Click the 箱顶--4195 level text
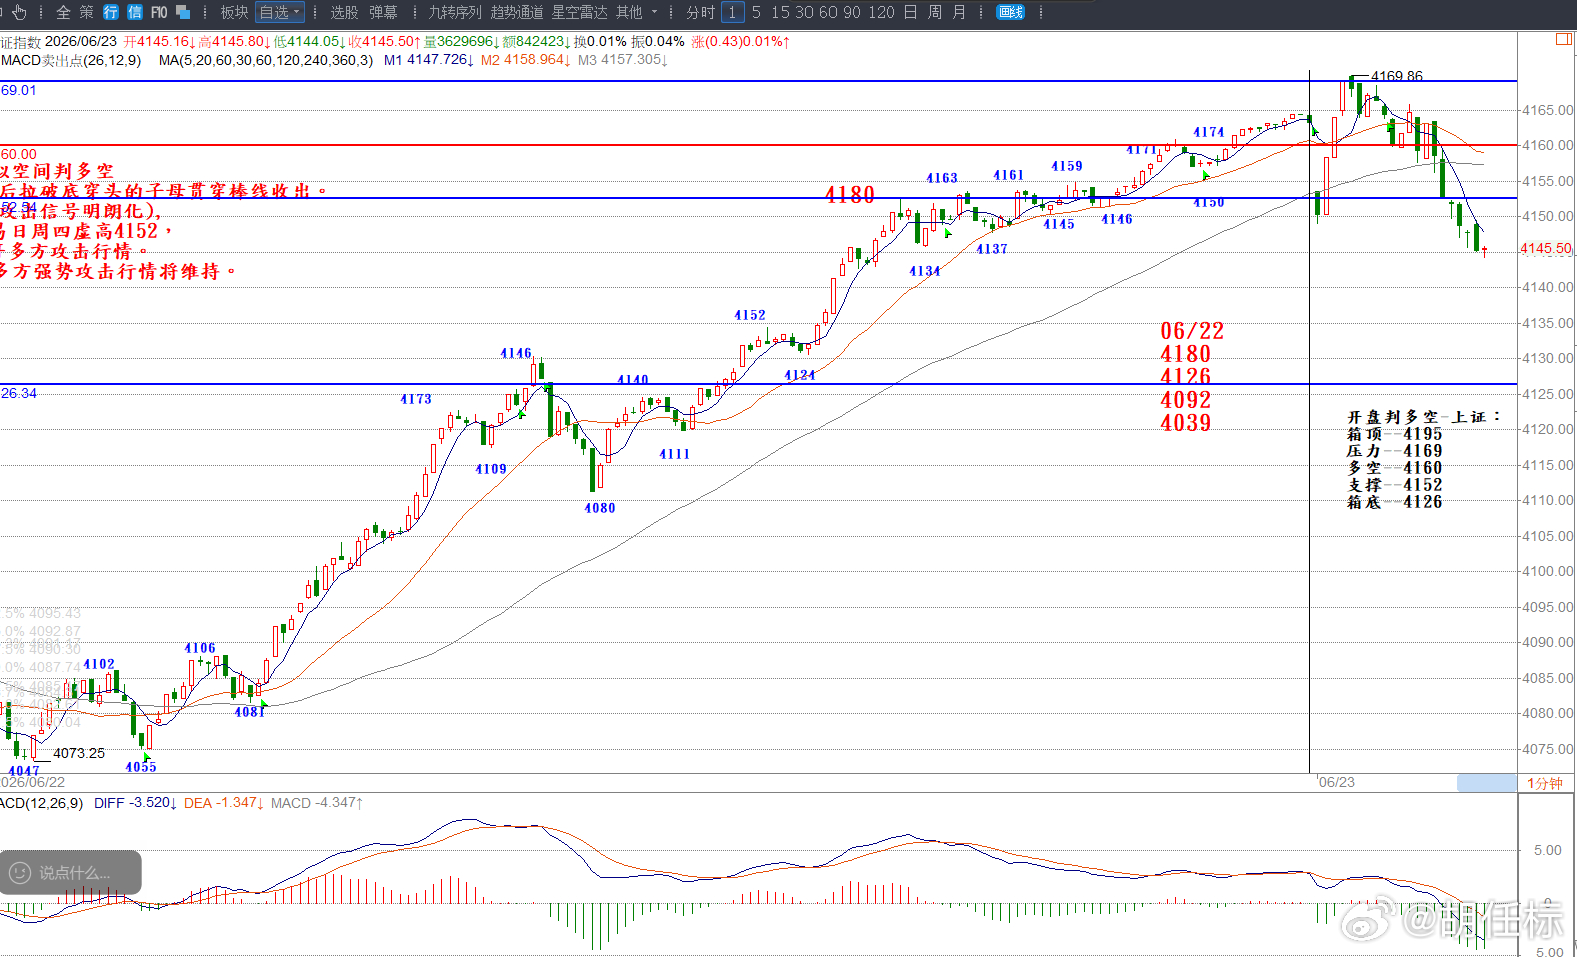 click(1395, 434)
